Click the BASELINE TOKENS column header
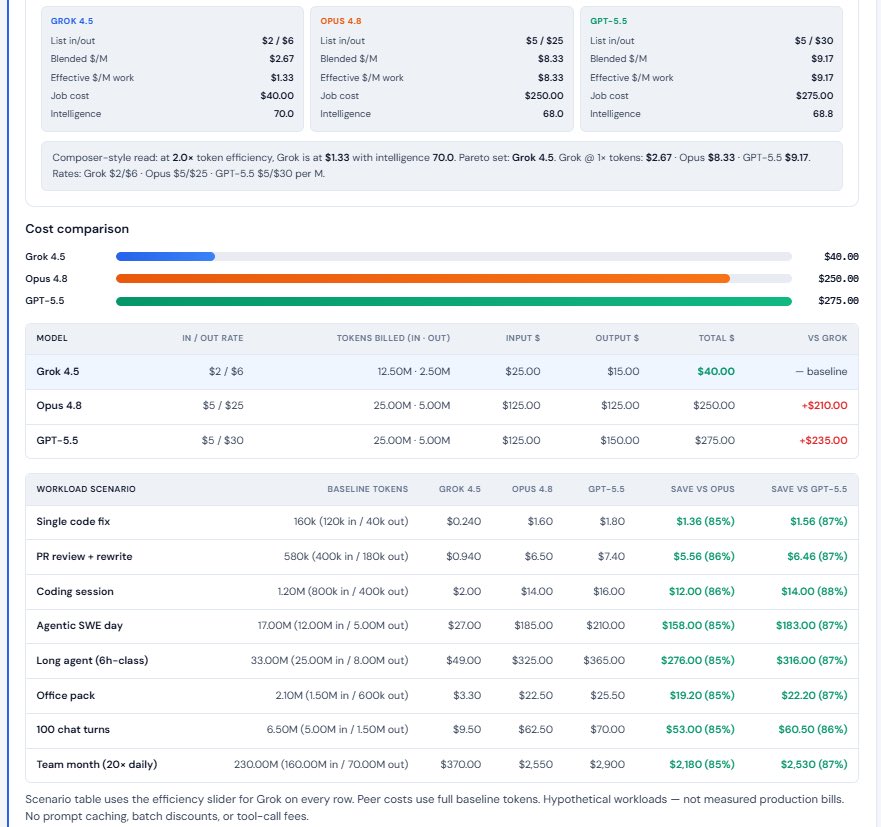881x827 pixels. pos(367,489)
